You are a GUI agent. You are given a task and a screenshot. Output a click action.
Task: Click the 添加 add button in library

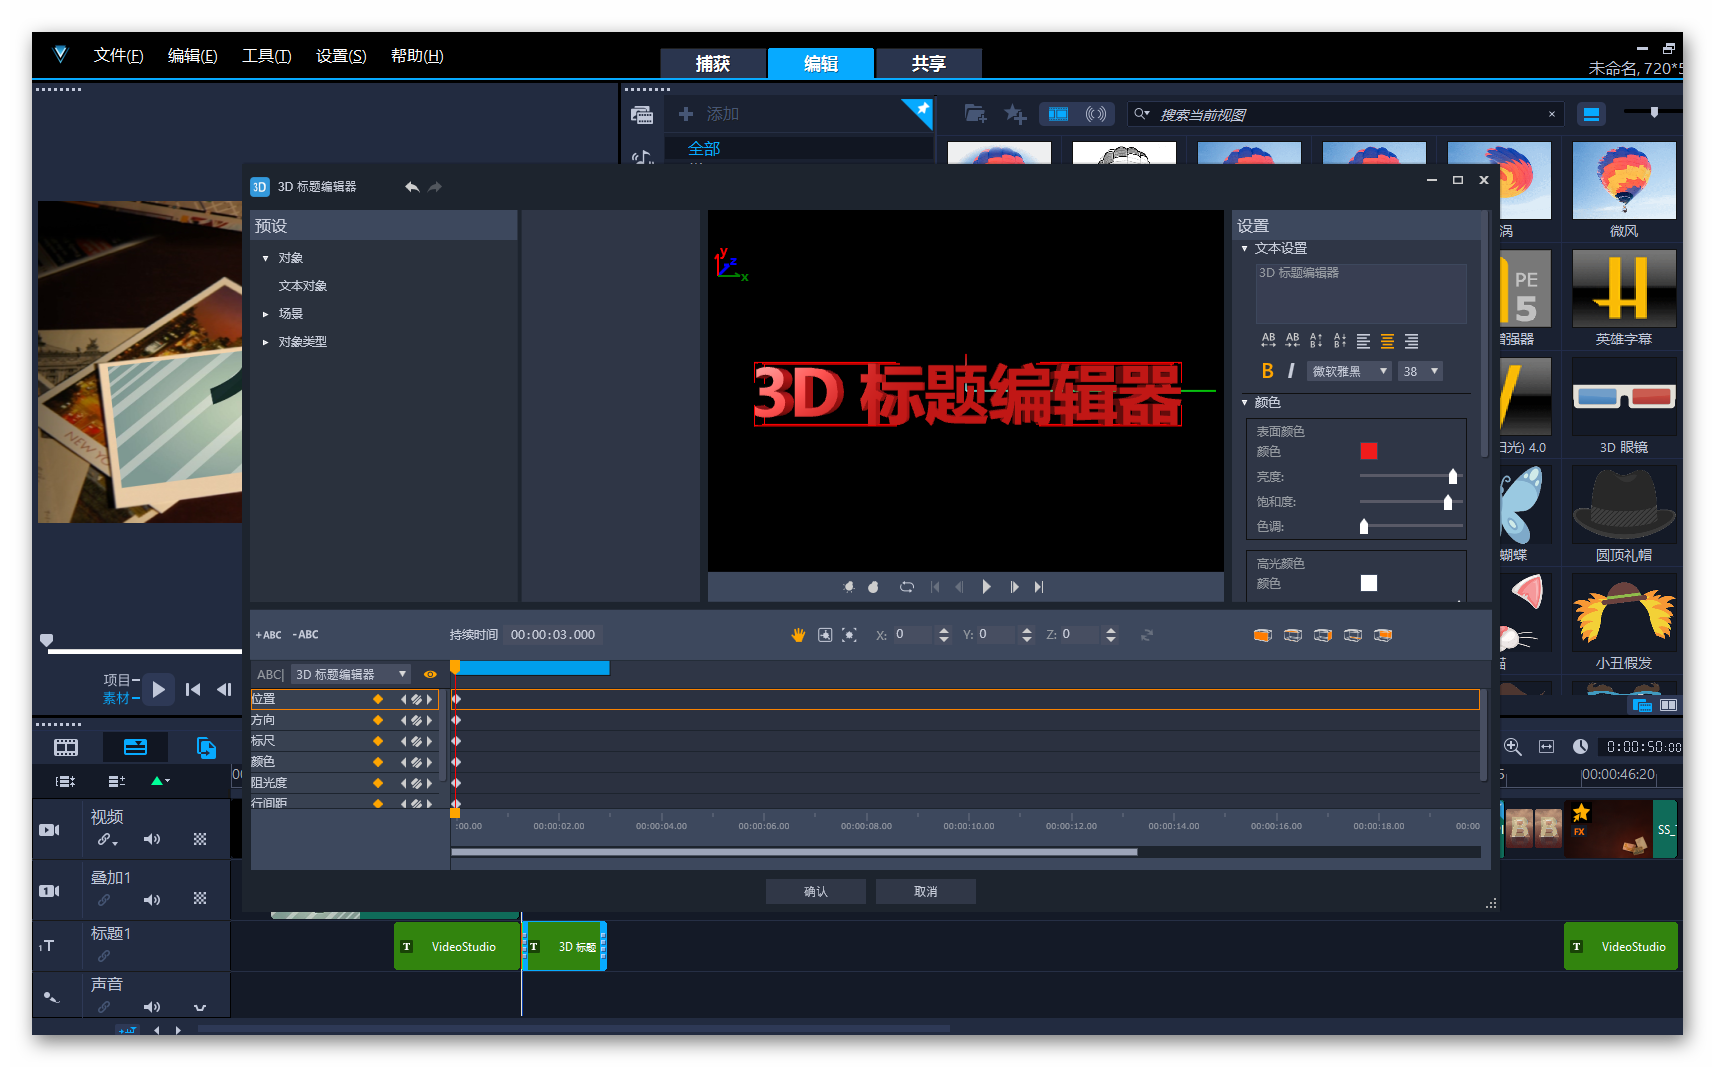[x=709, y=114]
